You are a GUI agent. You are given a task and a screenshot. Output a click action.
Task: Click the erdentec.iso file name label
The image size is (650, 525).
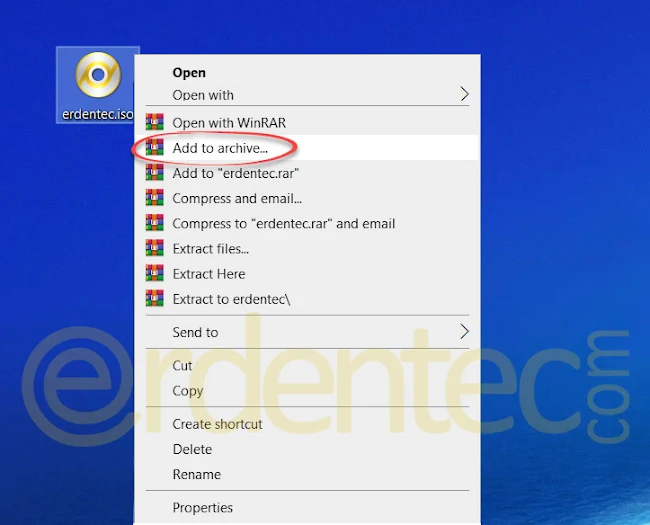[98, 114]
